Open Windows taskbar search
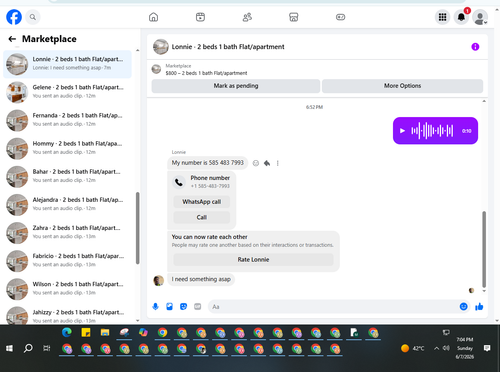Screen dimensions: 500x372 click(x=28, y=348)
